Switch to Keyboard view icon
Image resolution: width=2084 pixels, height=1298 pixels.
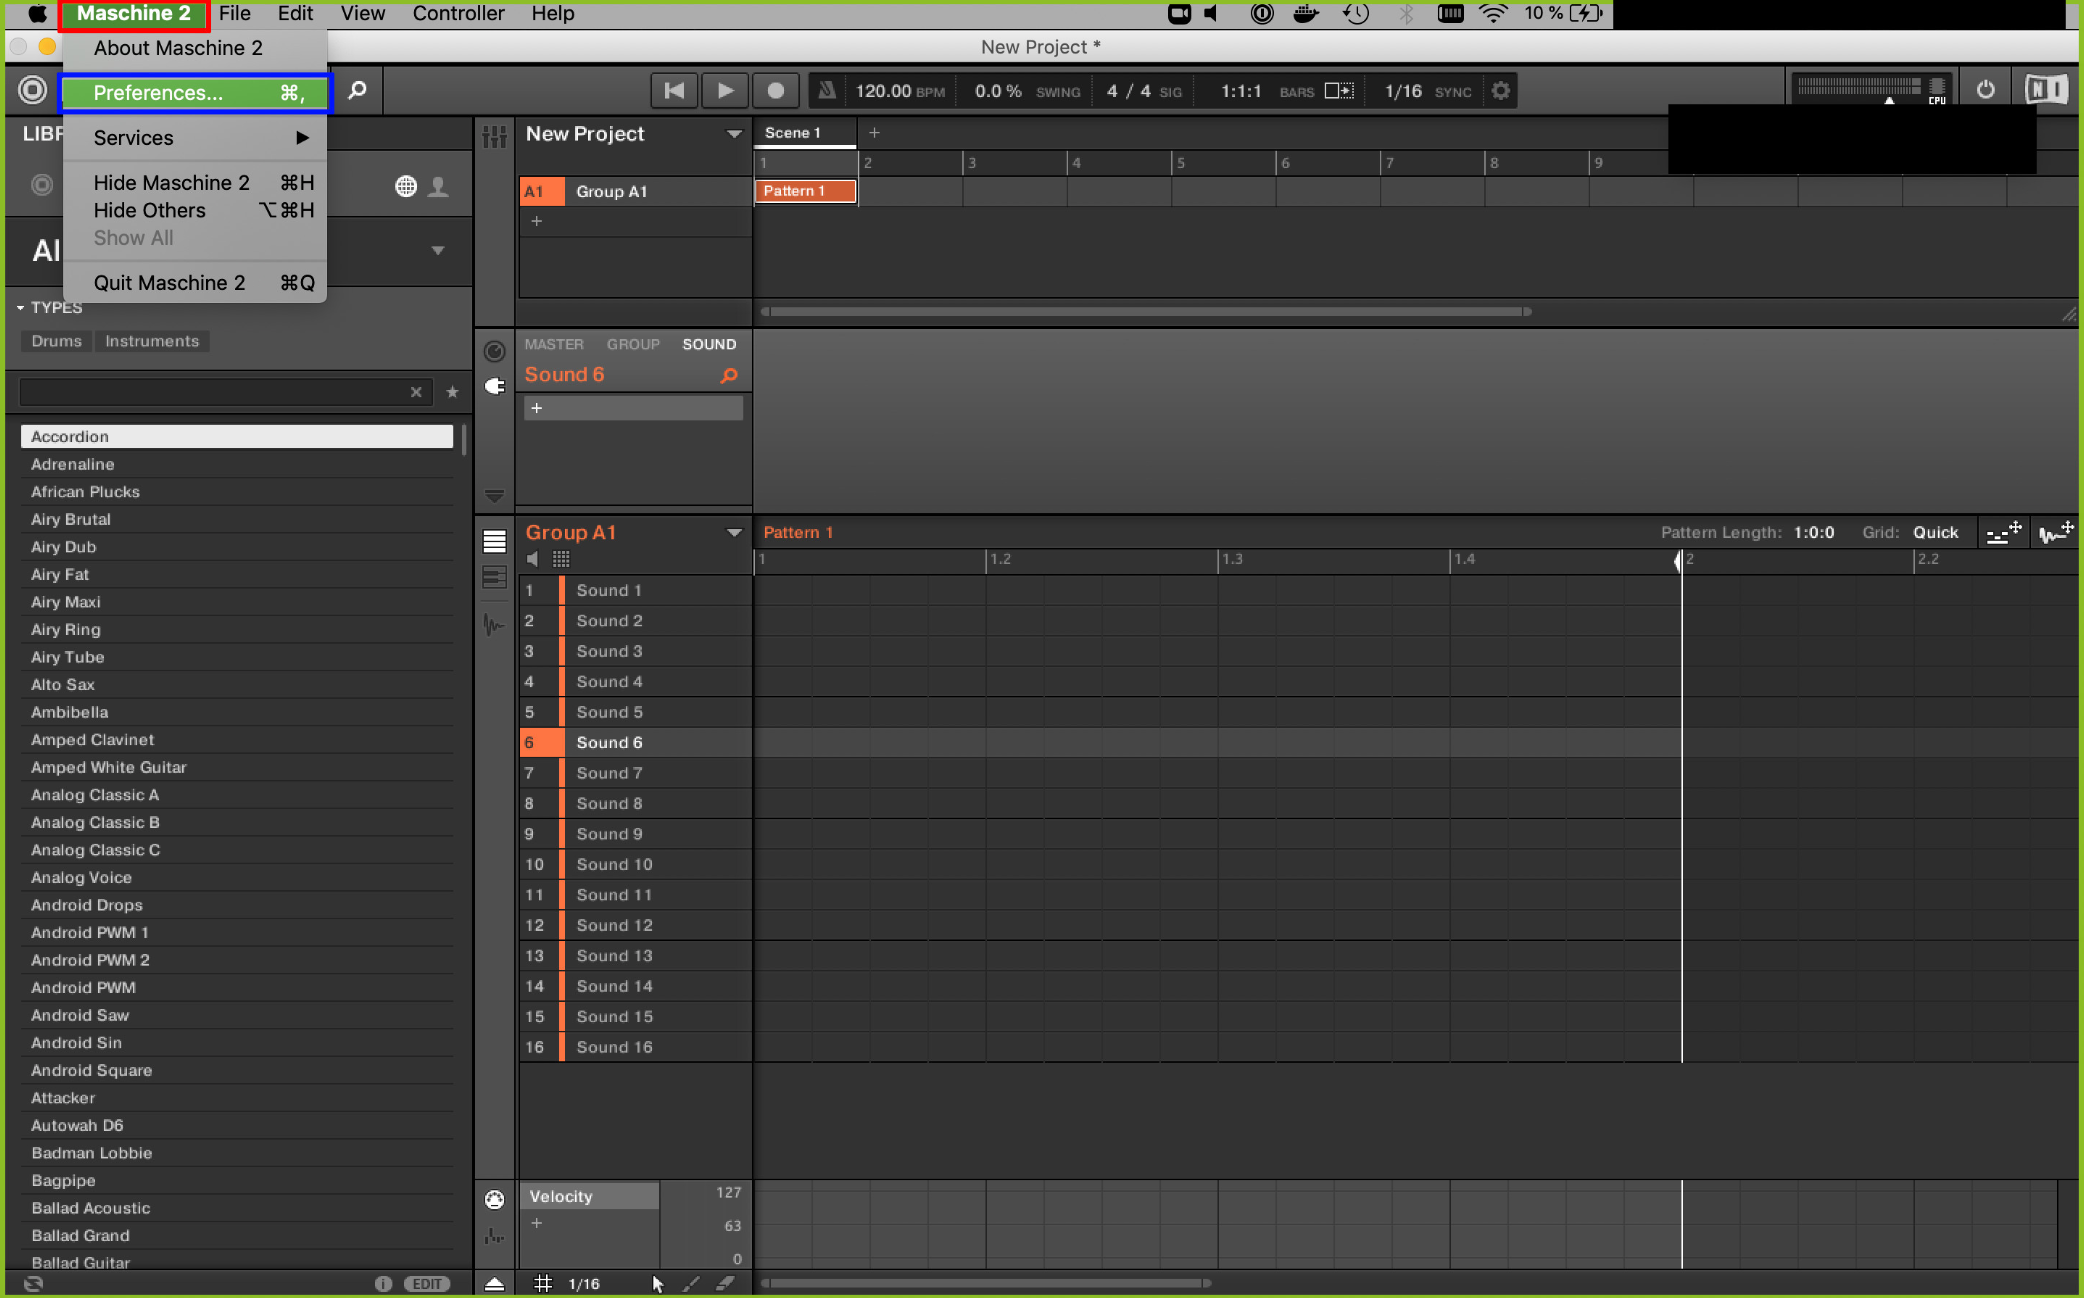click(x=494, y=578)
